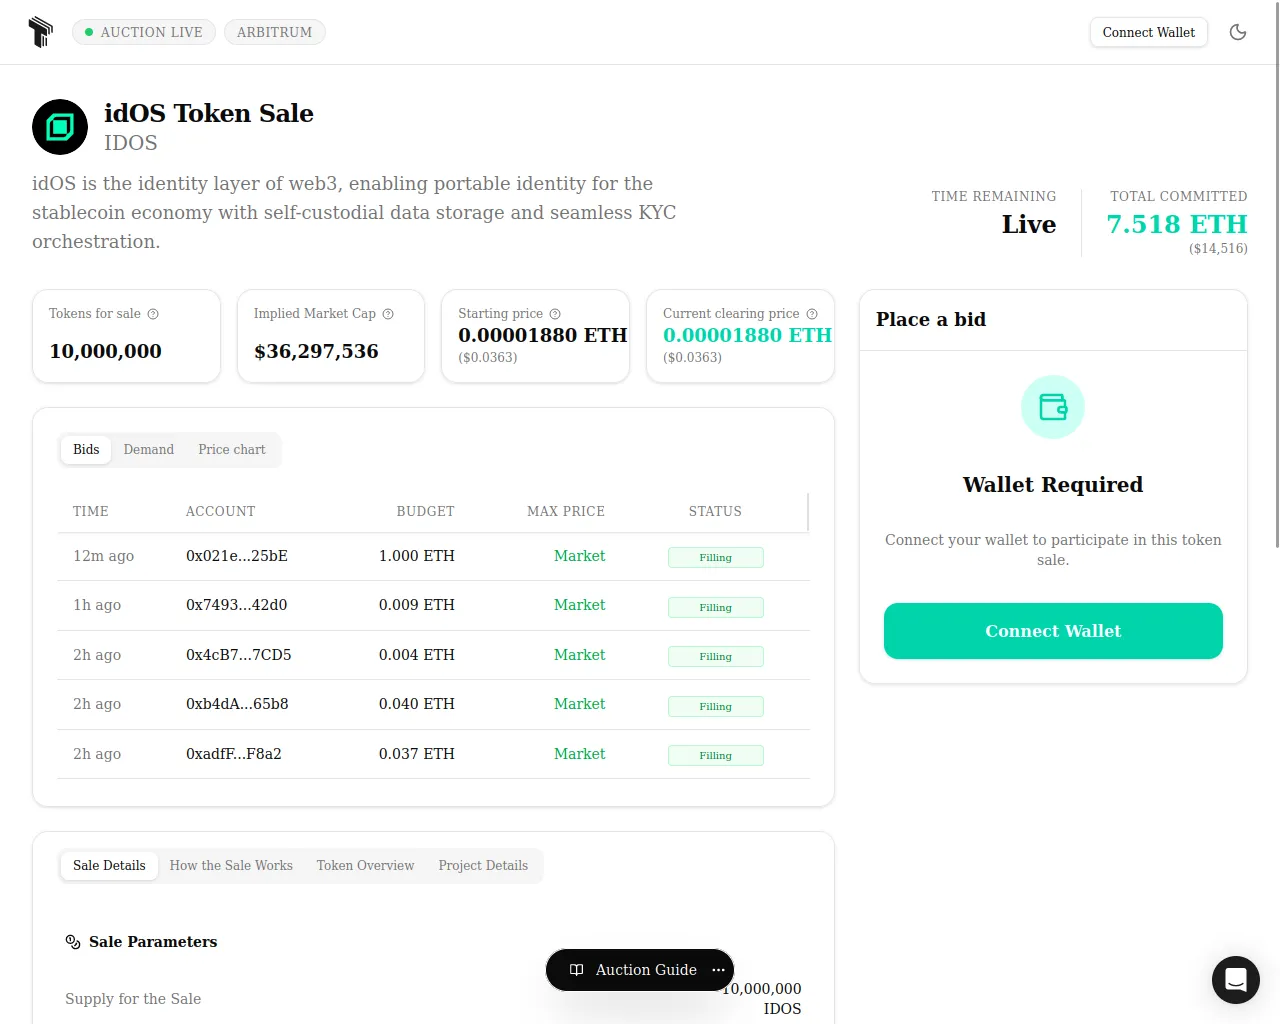The width and height of the screenshot is (1280, 1024).
Task: Click account 0xadfF...F8a2
Action: [234, 754]
